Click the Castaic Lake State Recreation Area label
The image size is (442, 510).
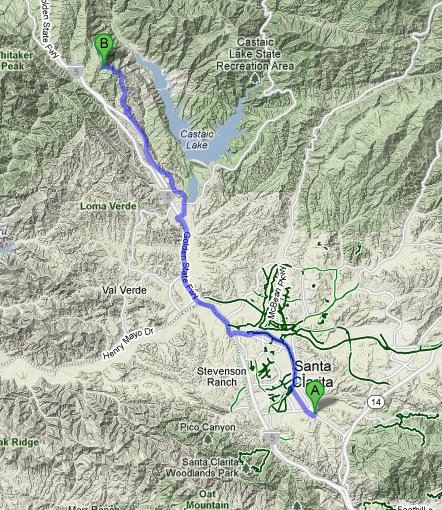255,54
